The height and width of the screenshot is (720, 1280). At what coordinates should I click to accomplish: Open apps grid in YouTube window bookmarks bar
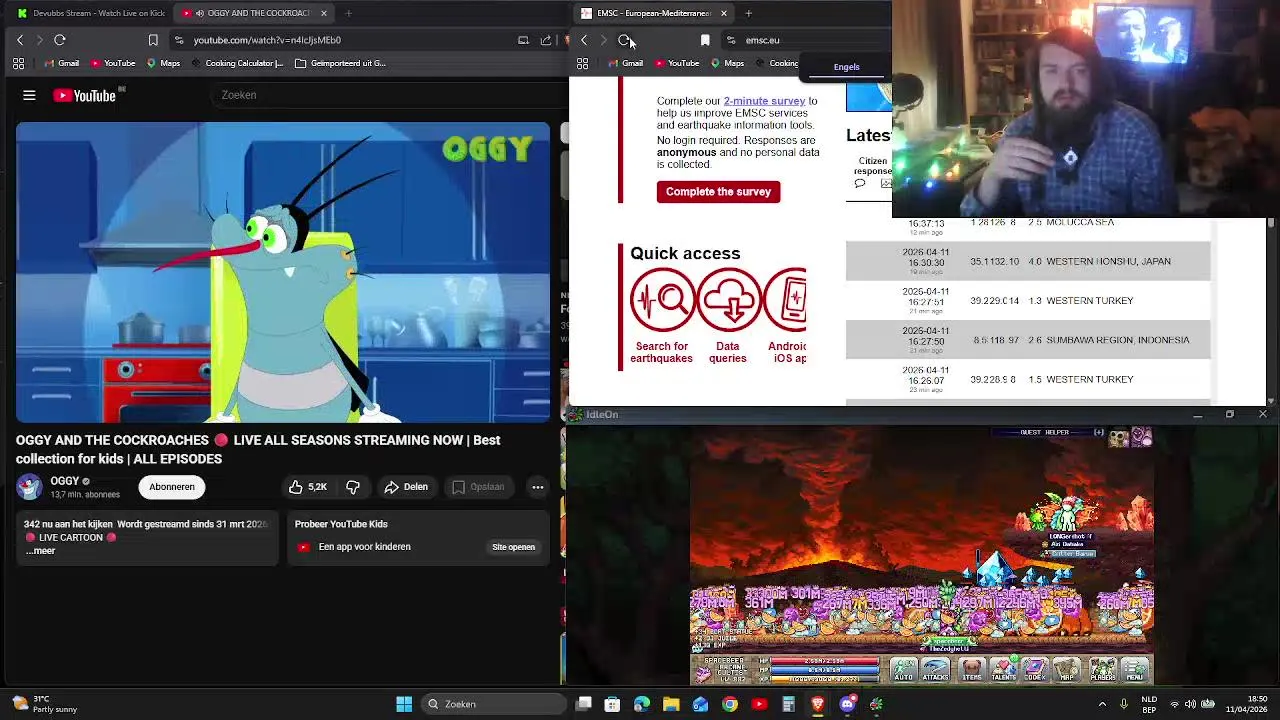18,63
